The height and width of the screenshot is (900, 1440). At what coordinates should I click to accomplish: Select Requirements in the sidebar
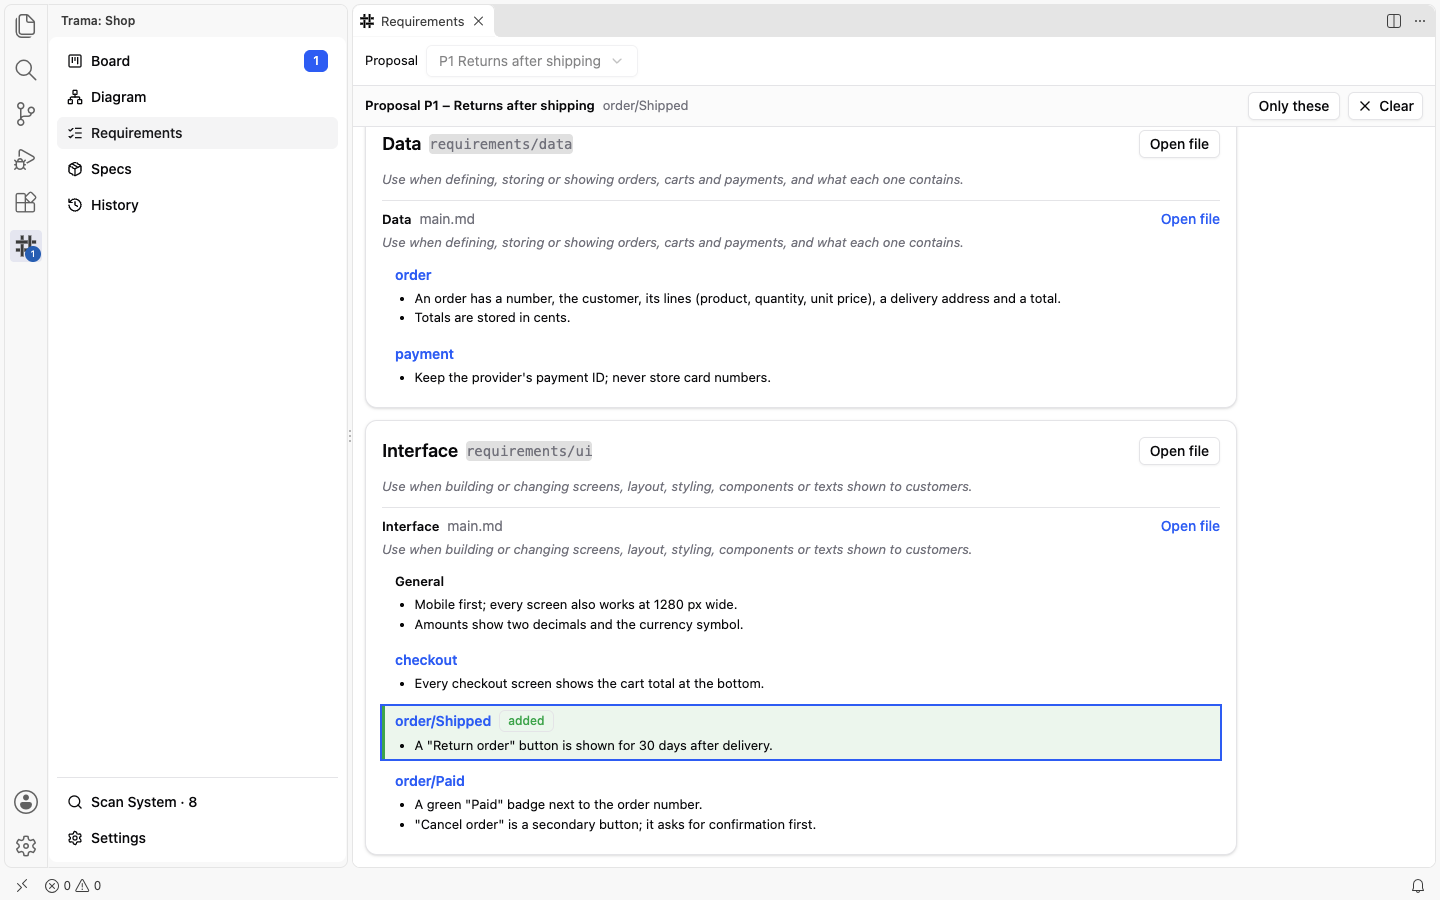197,133
